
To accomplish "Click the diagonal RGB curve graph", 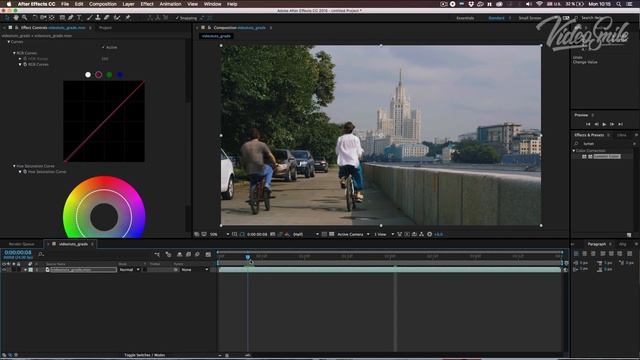I will (x=104, y=121).
